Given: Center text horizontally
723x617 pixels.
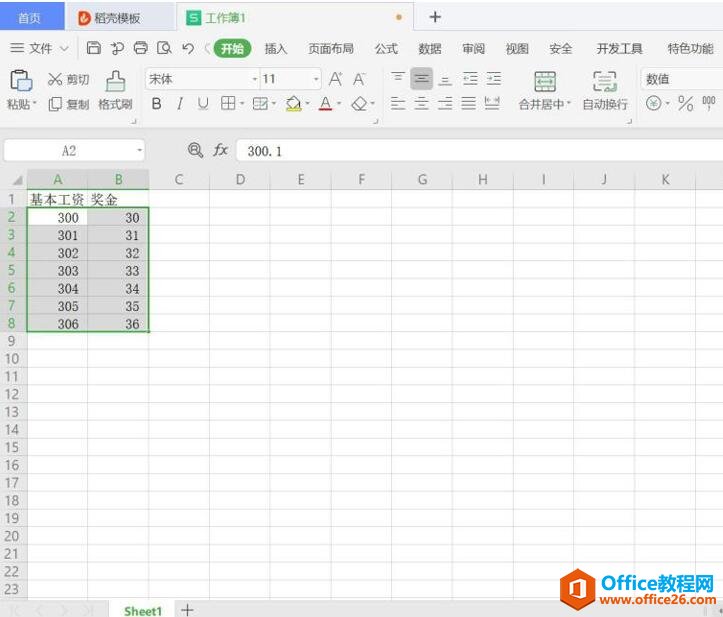Looking at the screenshot, I should pos(421,103).
